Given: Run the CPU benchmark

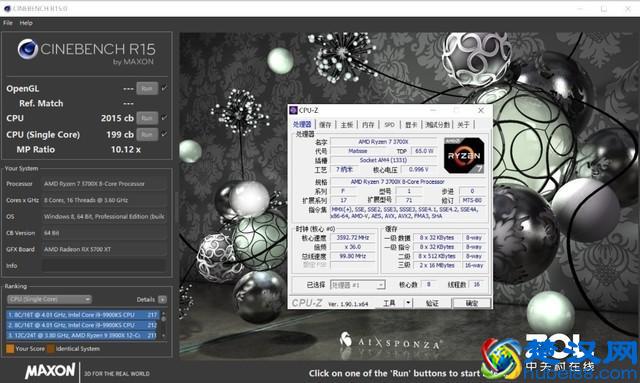Looking at the screenshot, I should tap(147, 118).
